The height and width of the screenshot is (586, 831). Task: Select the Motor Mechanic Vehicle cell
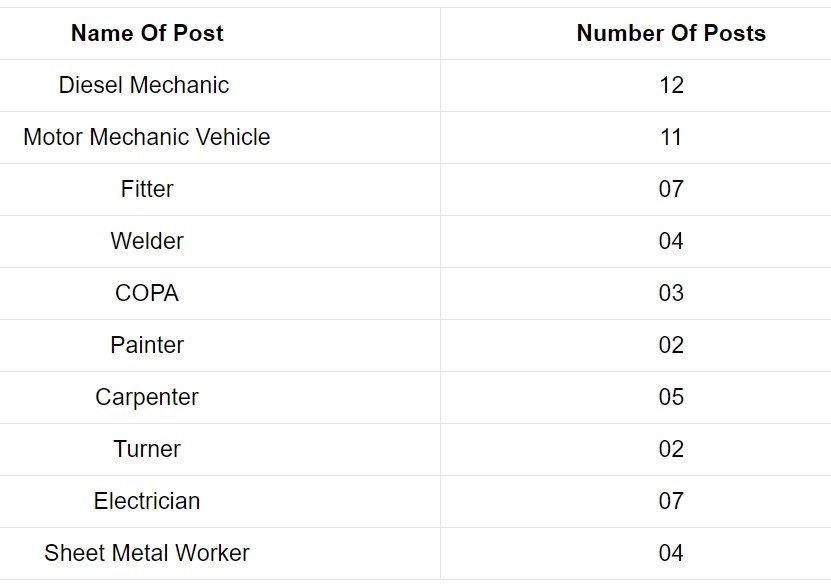pyautogui.click(x=147, y=137)
